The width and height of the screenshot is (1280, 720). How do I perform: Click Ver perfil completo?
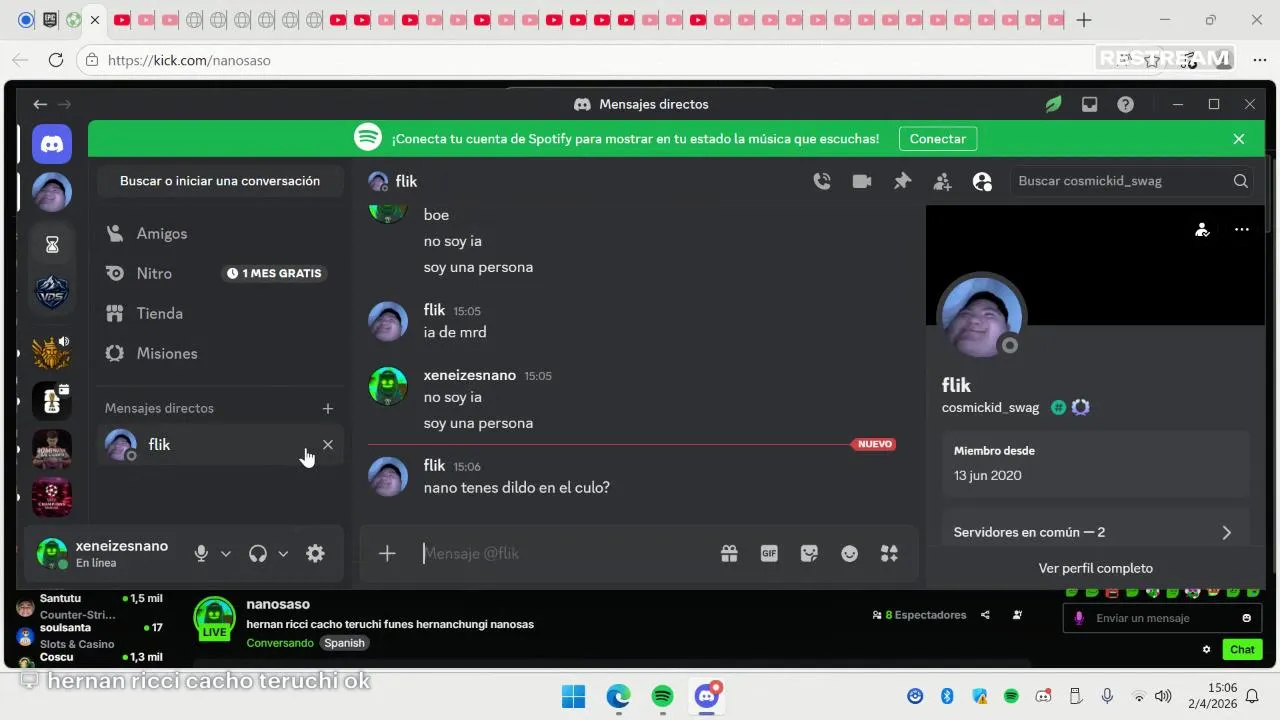tap(1096, 568)
